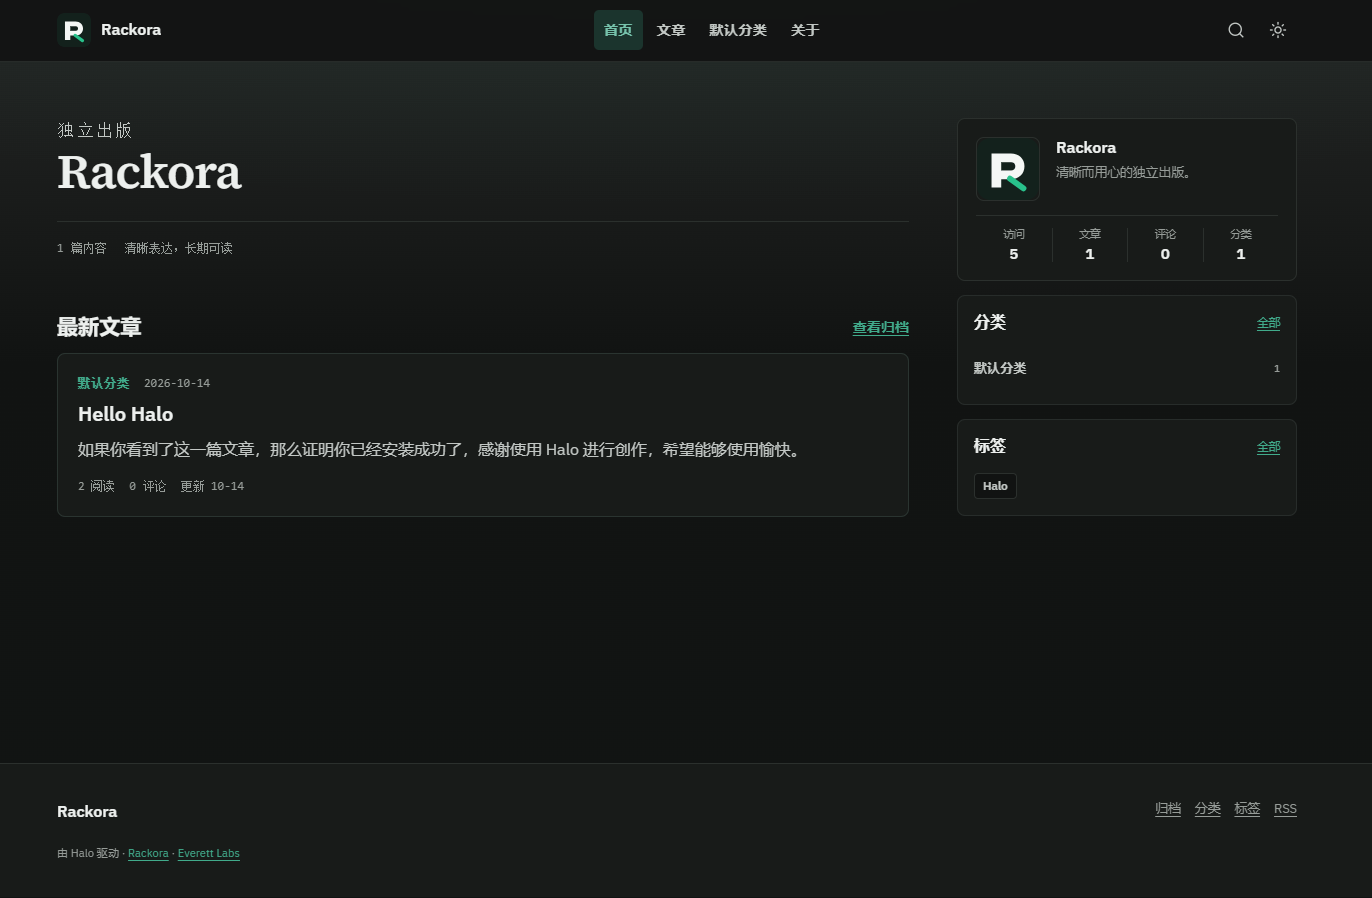Click the 最新文章 heading

99,327
